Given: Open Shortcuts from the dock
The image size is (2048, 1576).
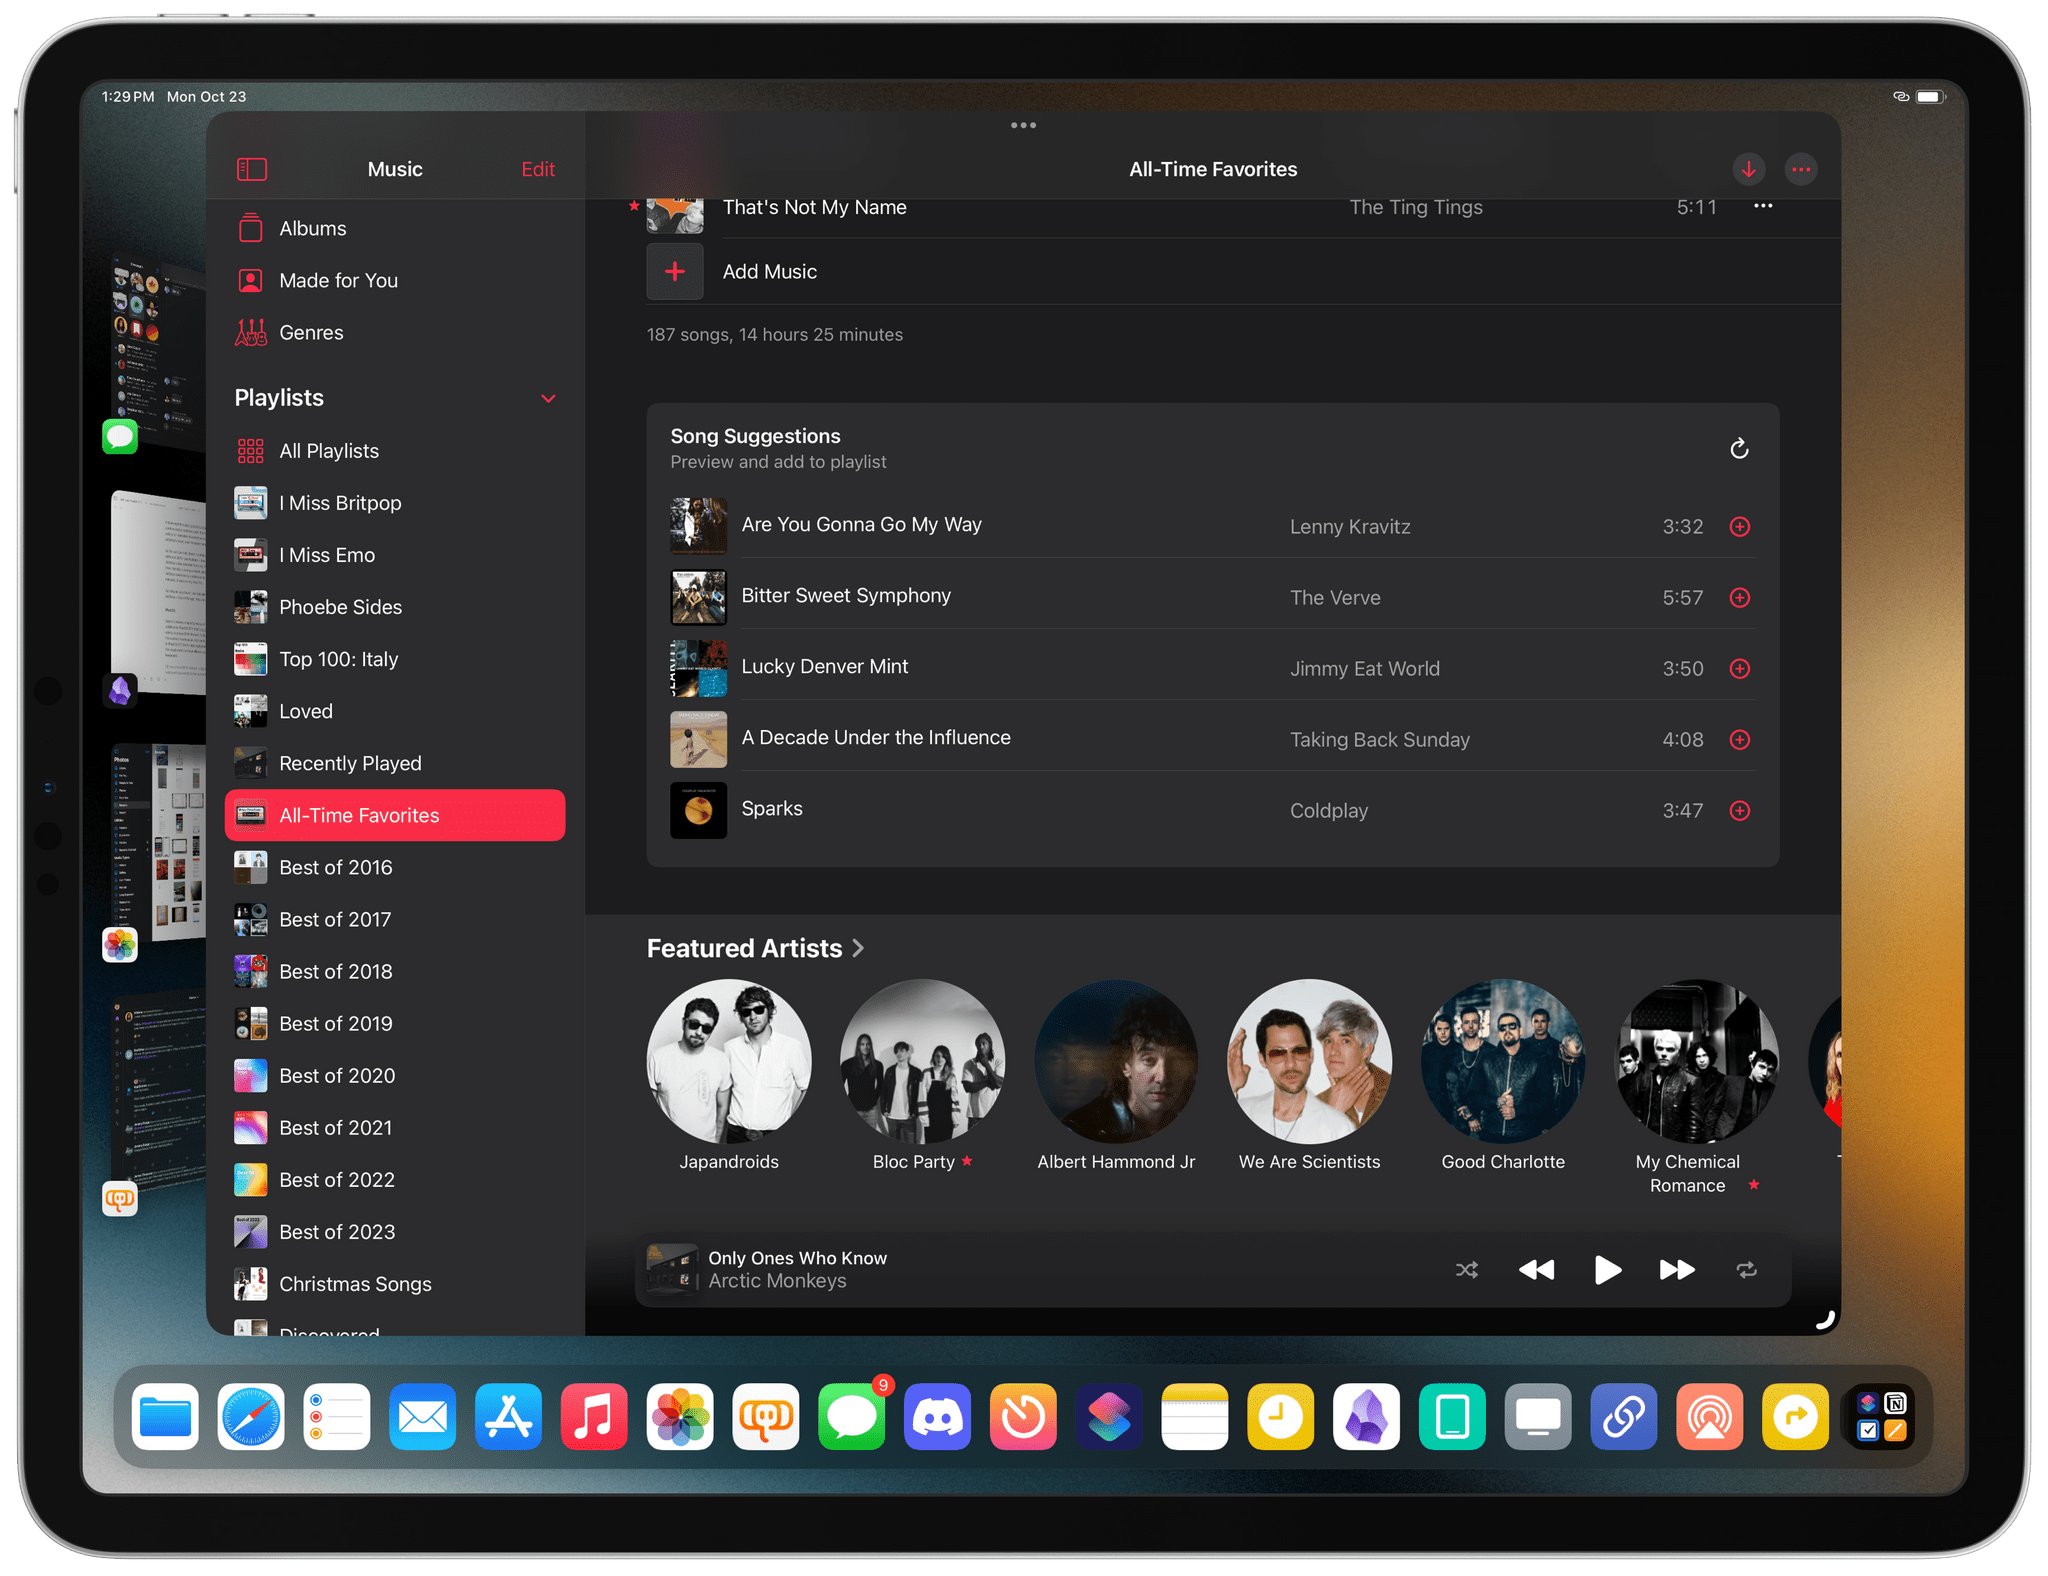Looking at the screenshot, I should click(x=1109, y=1417).
